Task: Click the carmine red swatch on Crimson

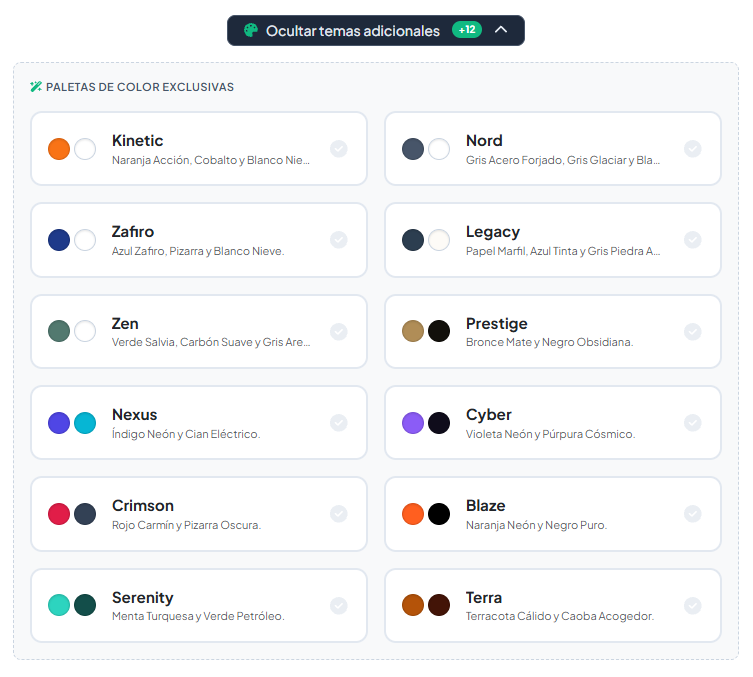Action: coord(59,514)
